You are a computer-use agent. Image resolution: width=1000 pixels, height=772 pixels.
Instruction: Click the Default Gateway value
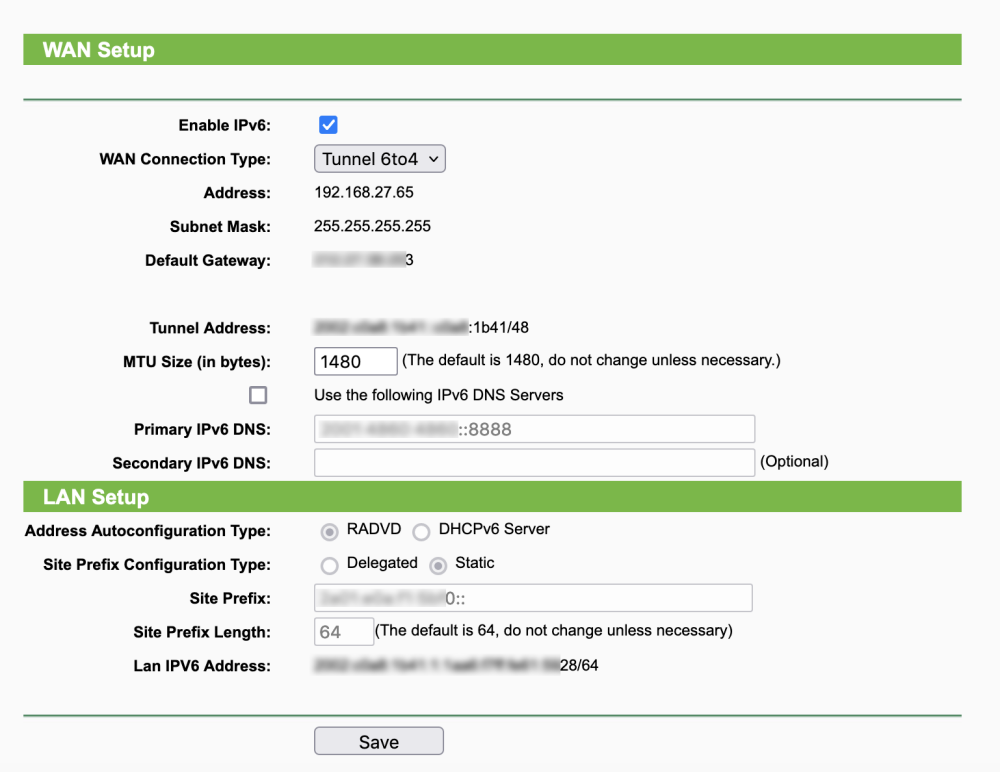coord(364,260)
